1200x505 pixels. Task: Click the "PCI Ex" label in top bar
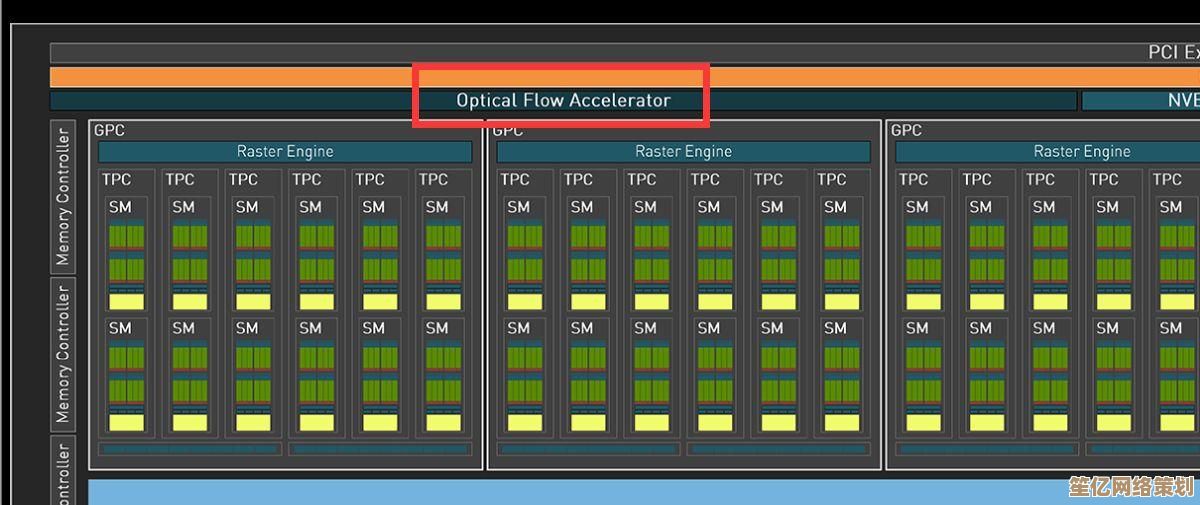1174,53
